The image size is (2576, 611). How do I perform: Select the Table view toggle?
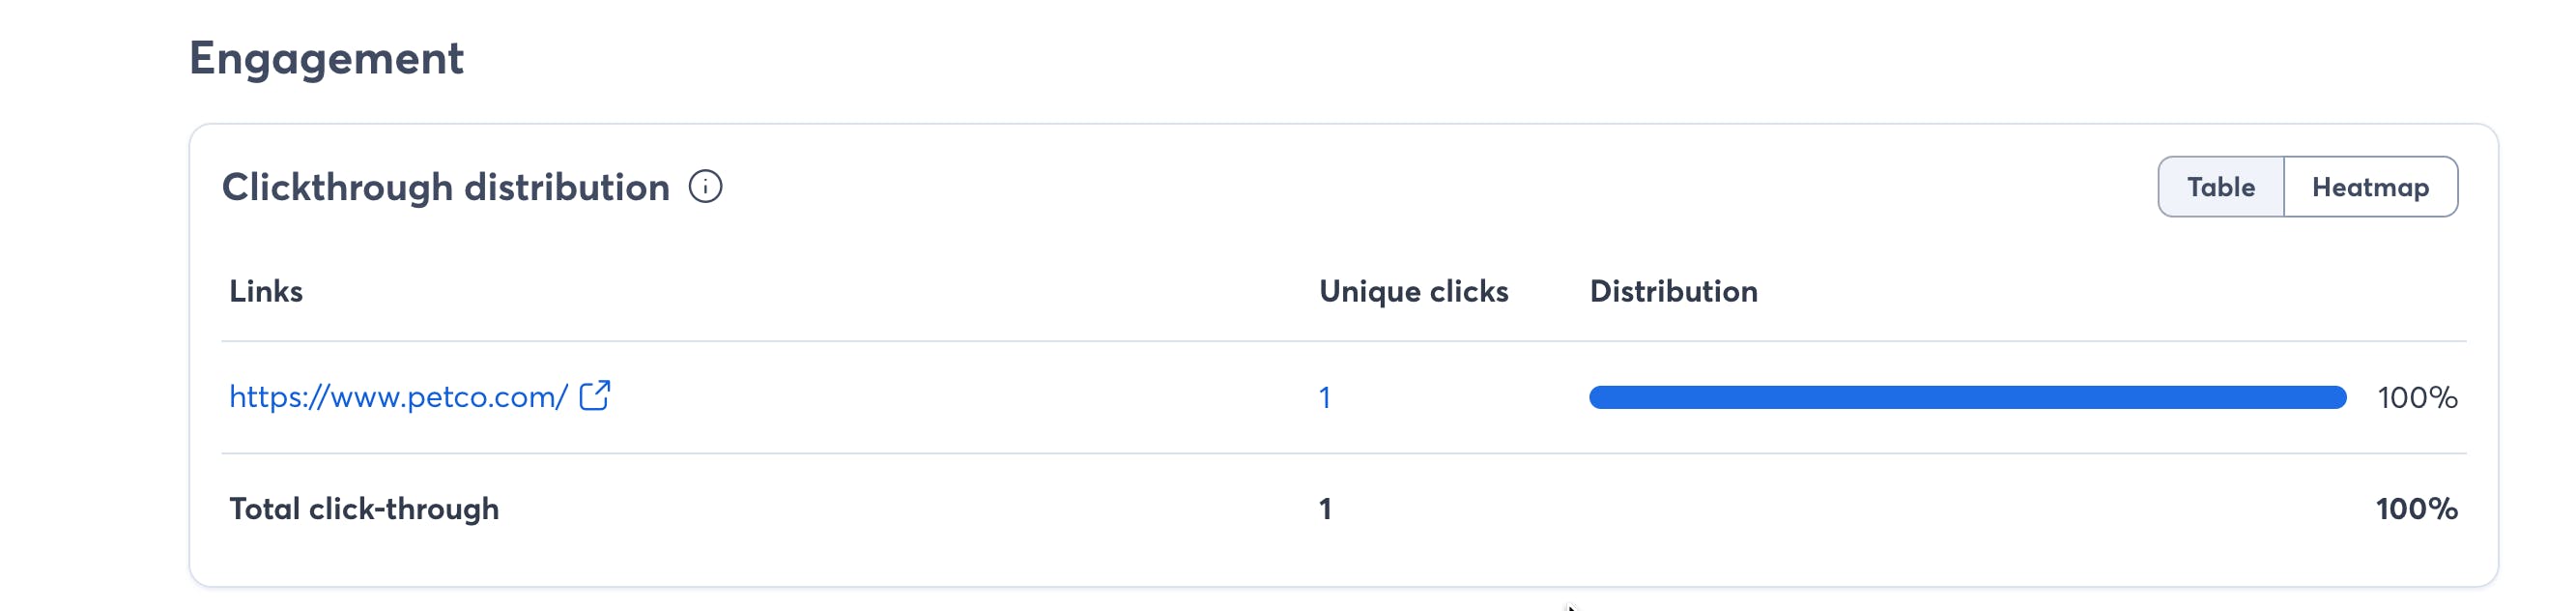point(2220,187)
